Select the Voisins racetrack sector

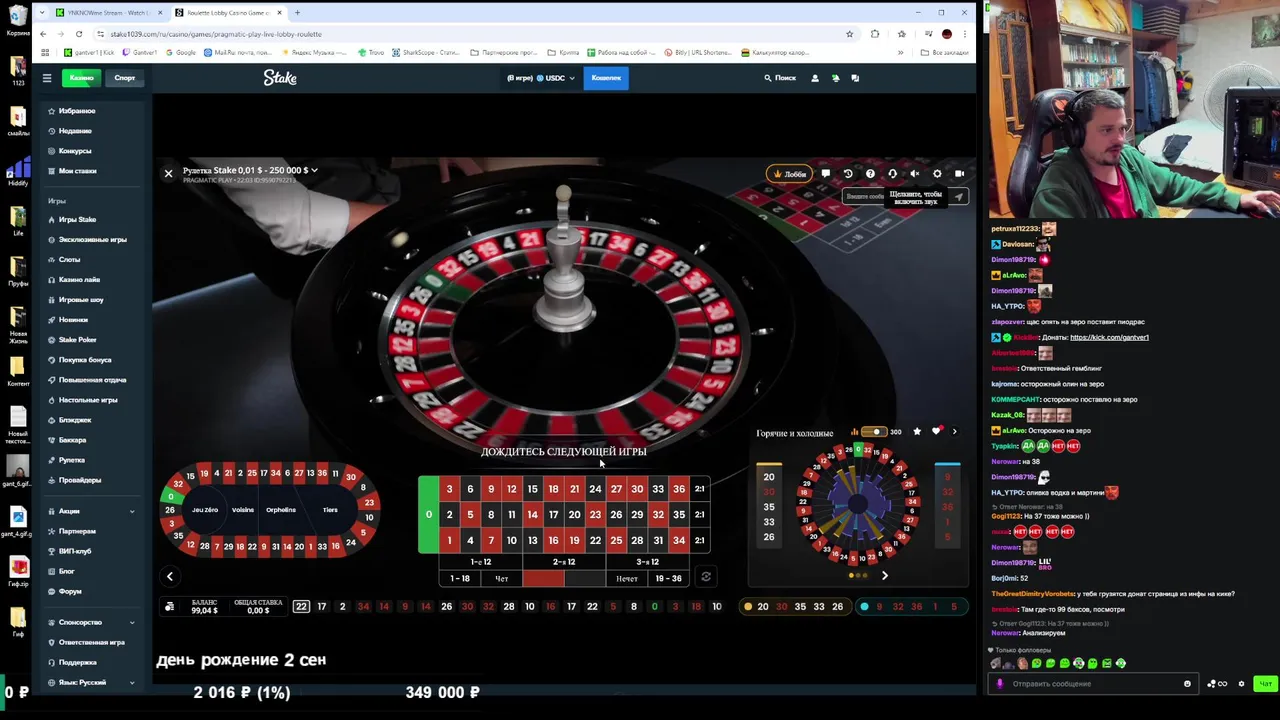click(243, 510)
